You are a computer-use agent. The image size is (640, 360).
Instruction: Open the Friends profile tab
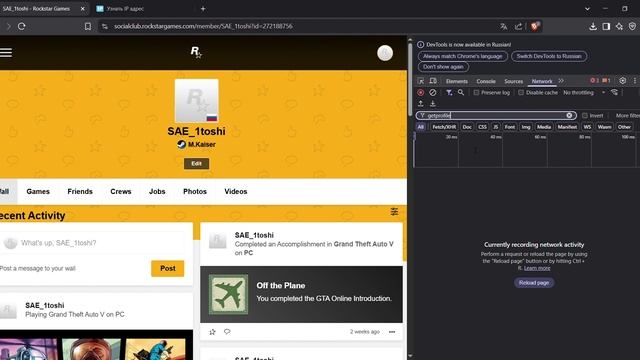(x=80, y=191)
